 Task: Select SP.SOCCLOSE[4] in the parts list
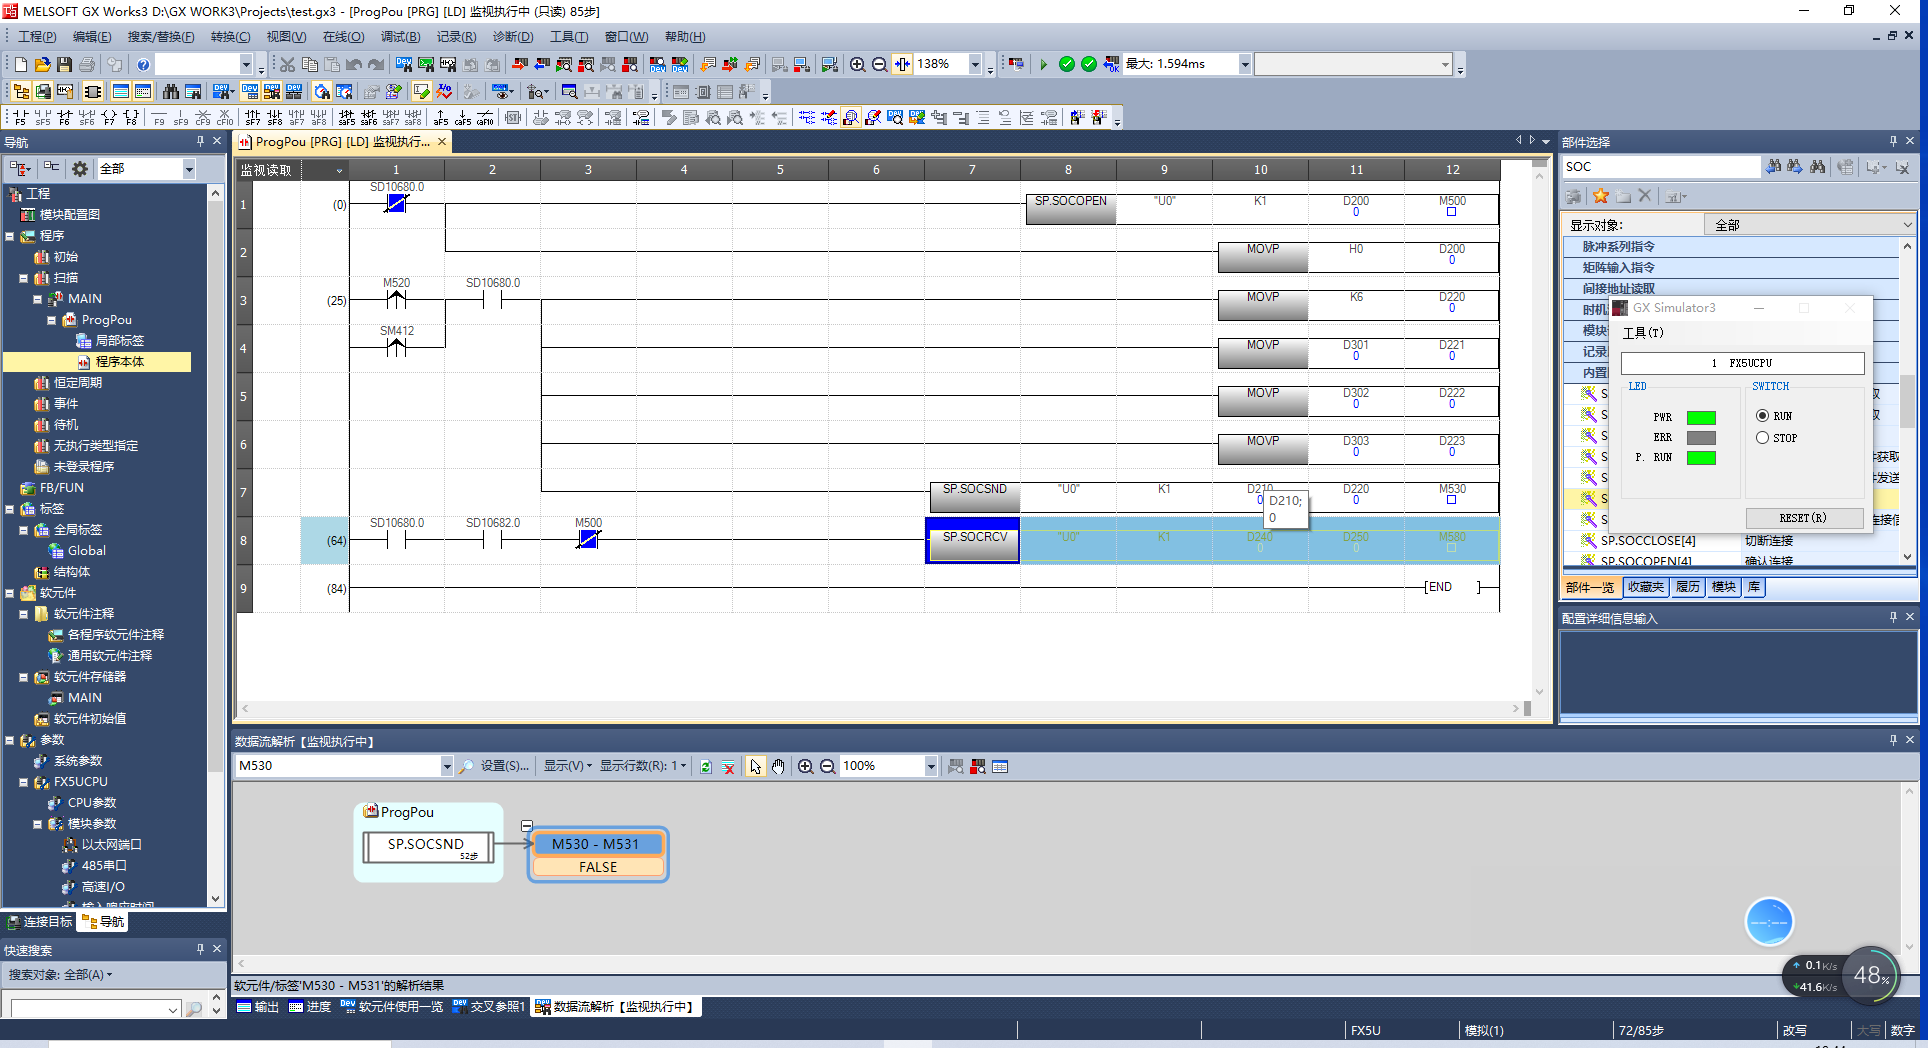click(x=1647, y=540)
